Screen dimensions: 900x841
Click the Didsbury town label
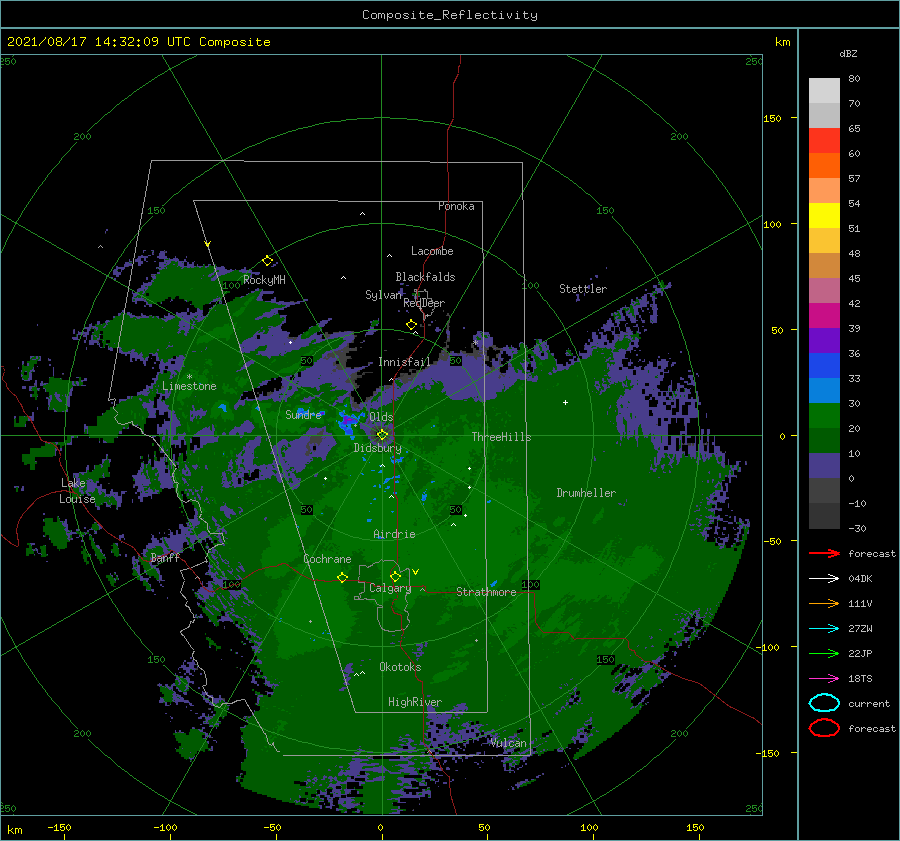[x=378, y=448]
